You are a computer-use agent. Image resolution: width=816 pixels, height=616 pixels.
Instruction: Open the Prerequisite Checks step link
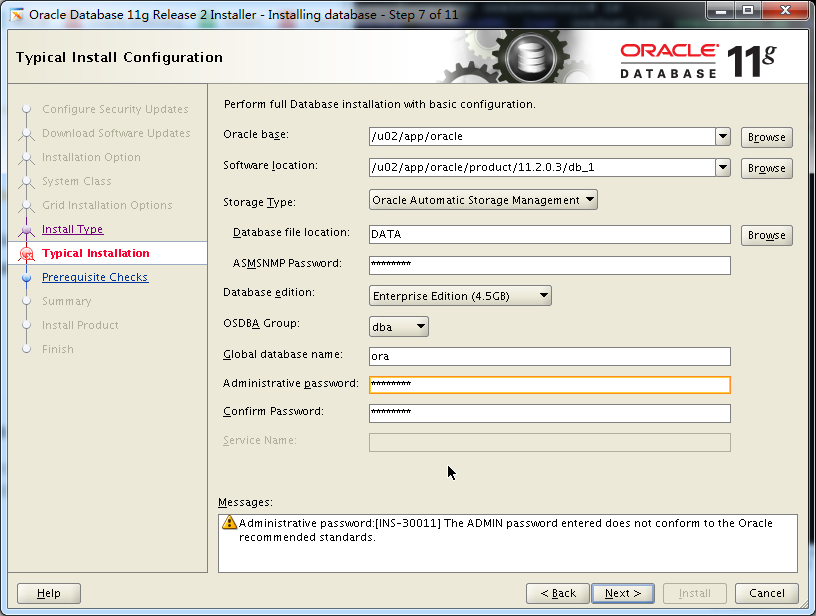(95, 277)
